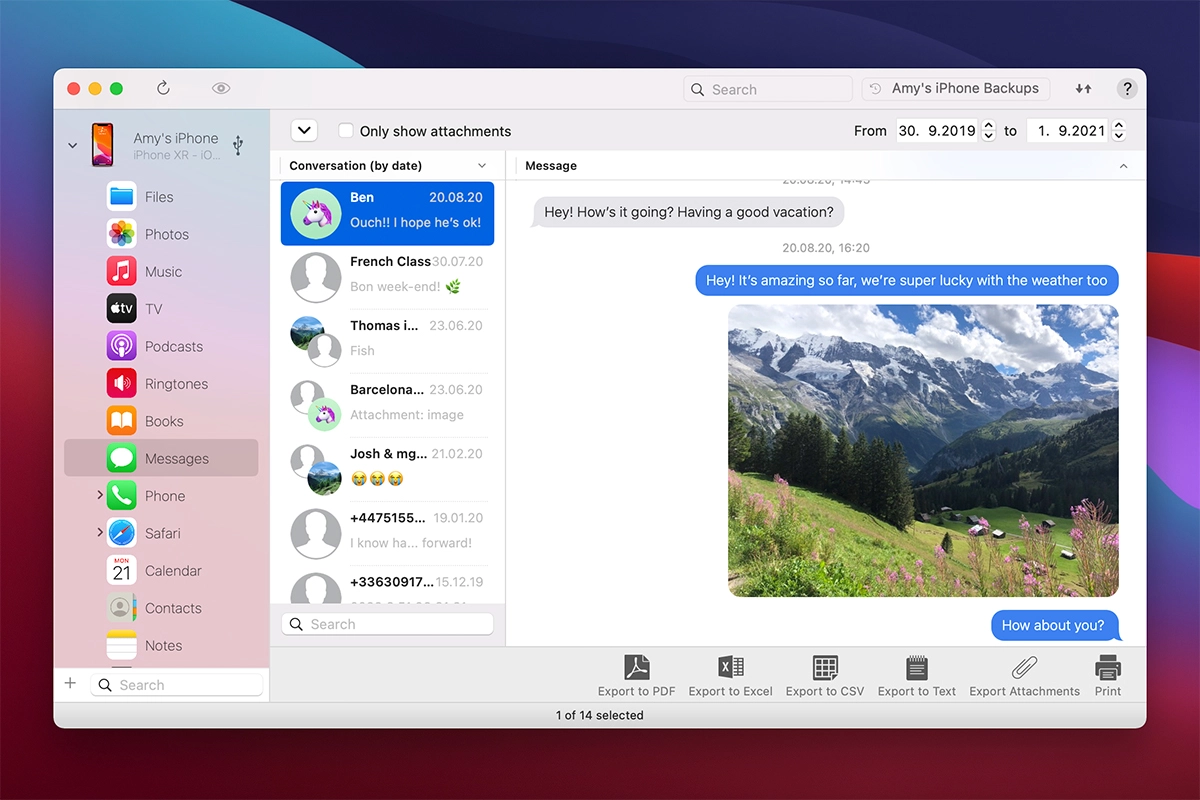The height and width of the screenshot is (800, 1200).
Task: Open the Photos section in sidebar
Action: tap(168, 234)
